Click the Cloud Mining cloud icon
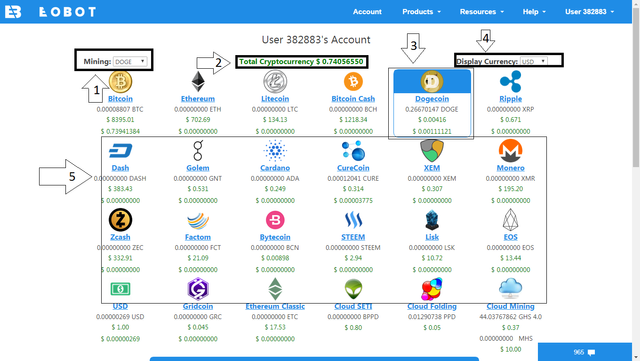640x361 pixels. pos(511,288)
